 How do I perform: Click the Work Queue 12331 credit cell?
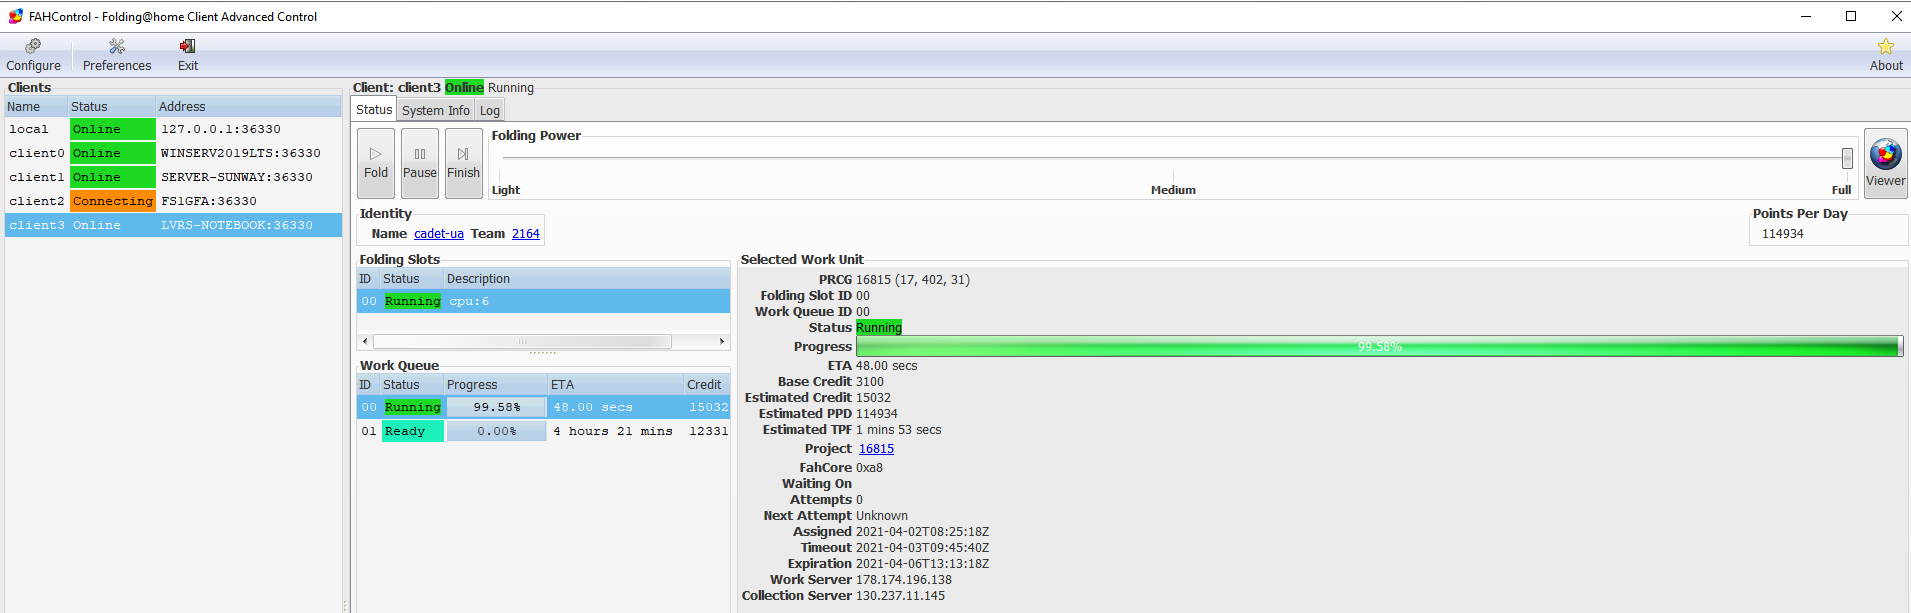708,431
